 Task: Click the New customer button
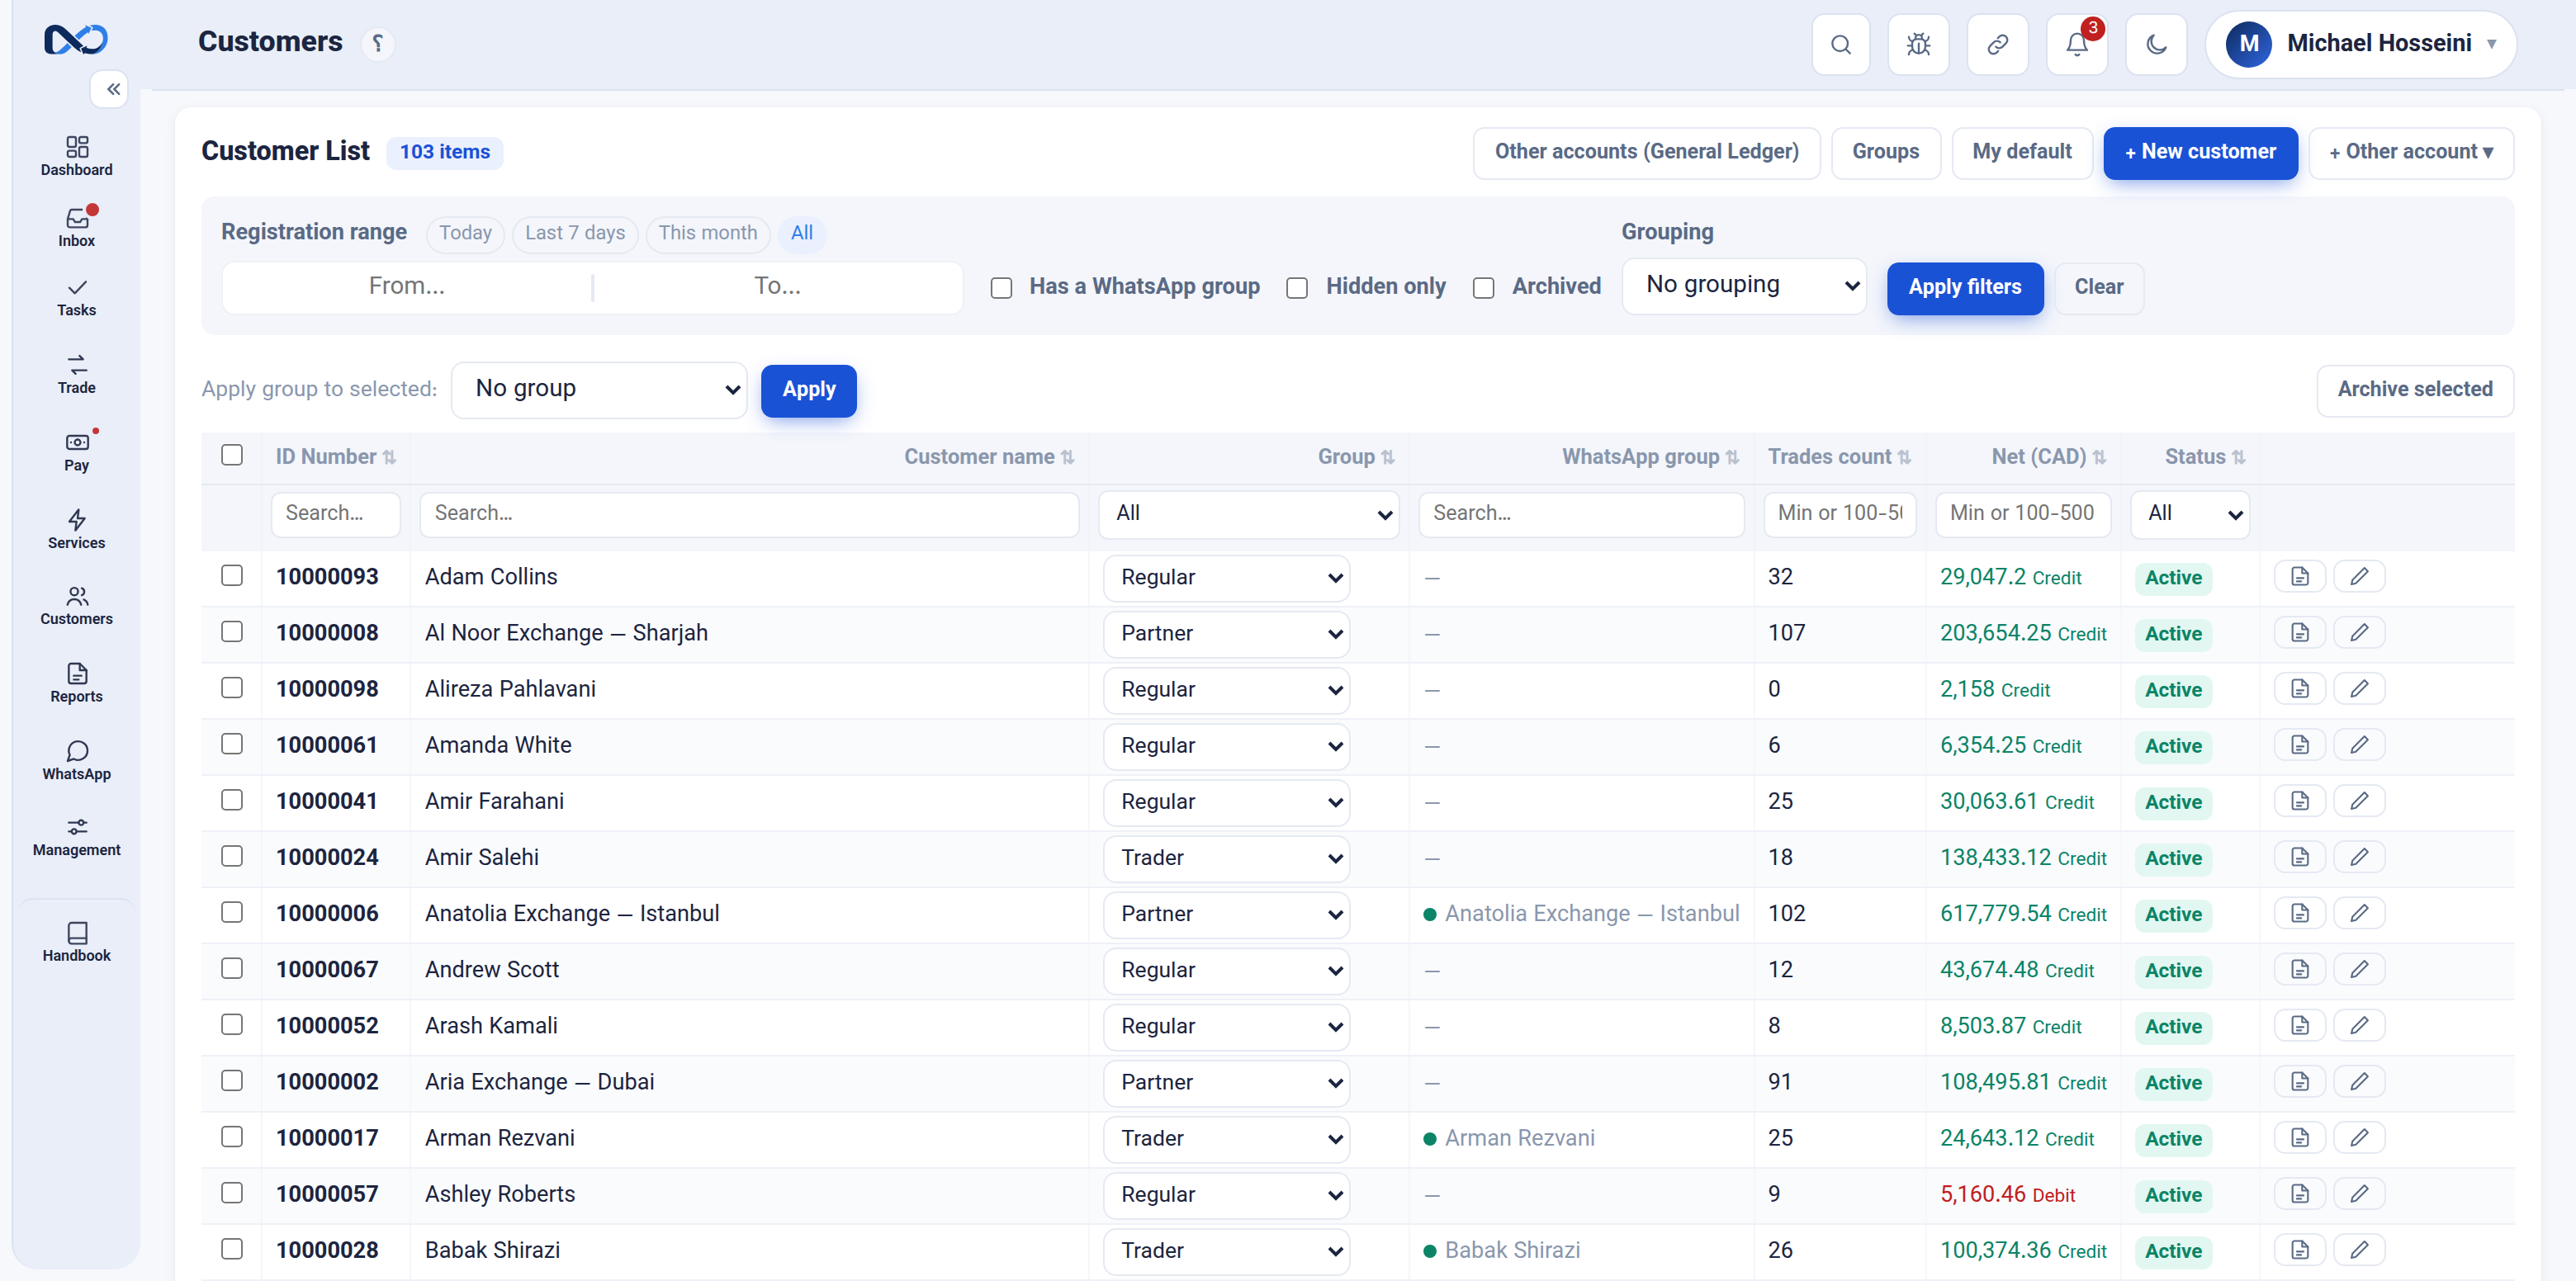(2200, 152)
